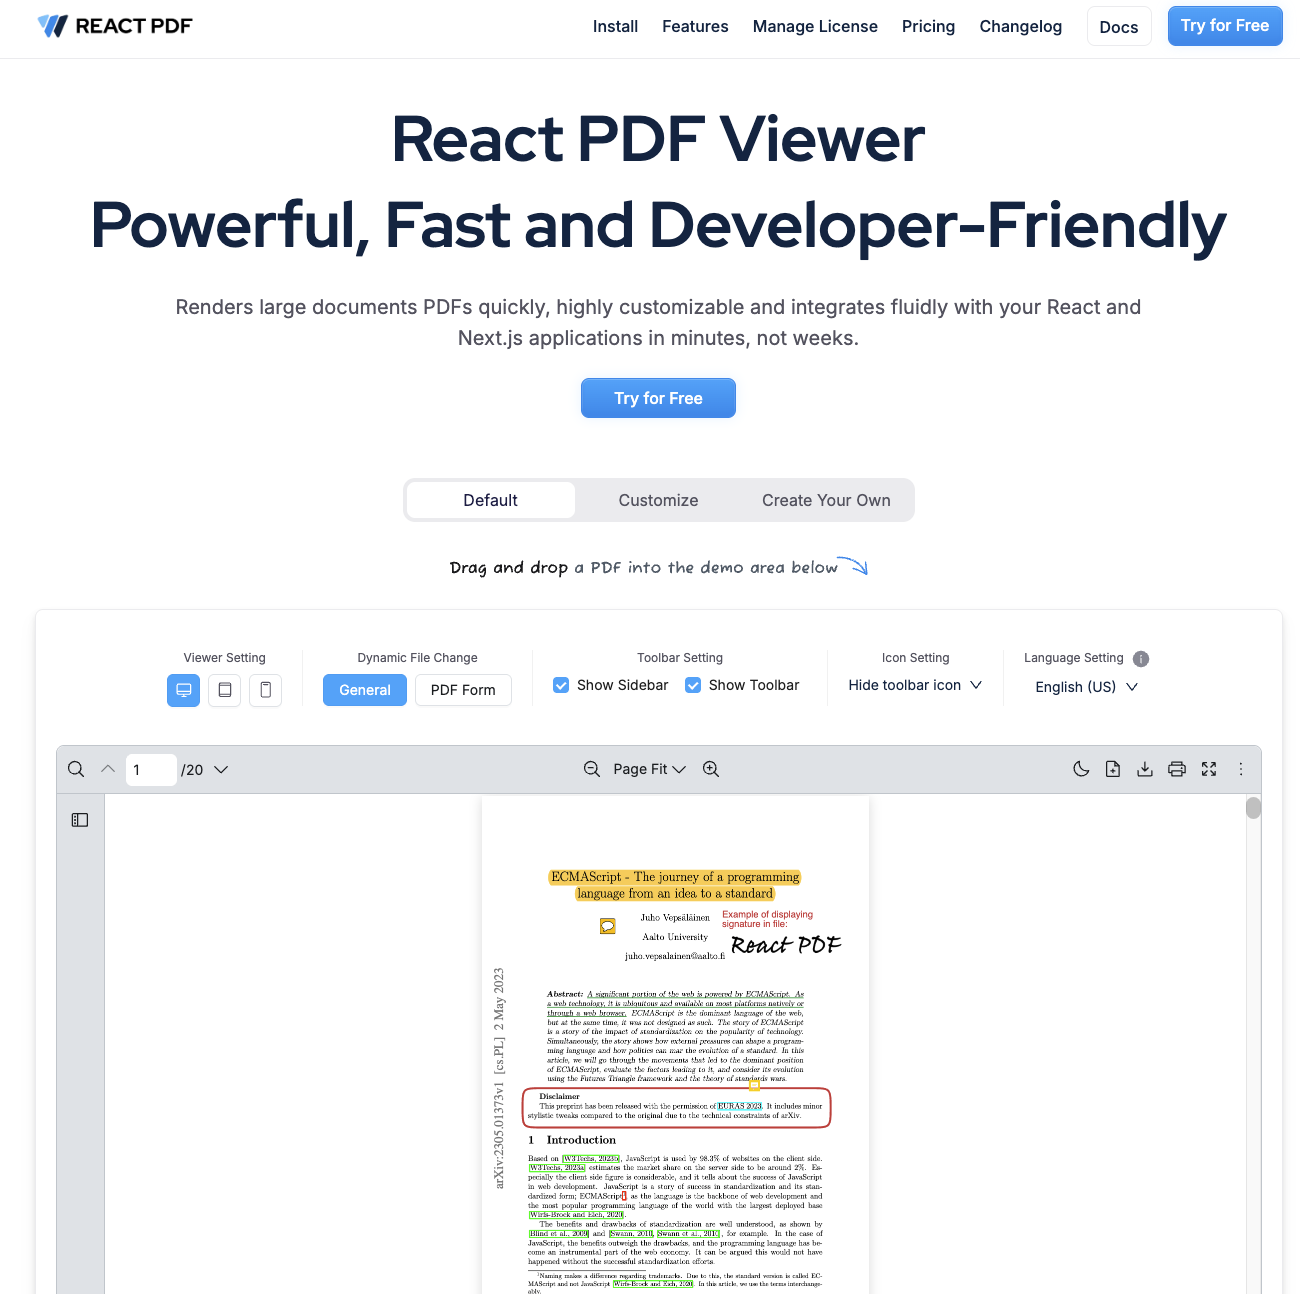Click Try for Free under headline
The image size is (1300, 1294).
pyautogui.click(x=658, y=398)
